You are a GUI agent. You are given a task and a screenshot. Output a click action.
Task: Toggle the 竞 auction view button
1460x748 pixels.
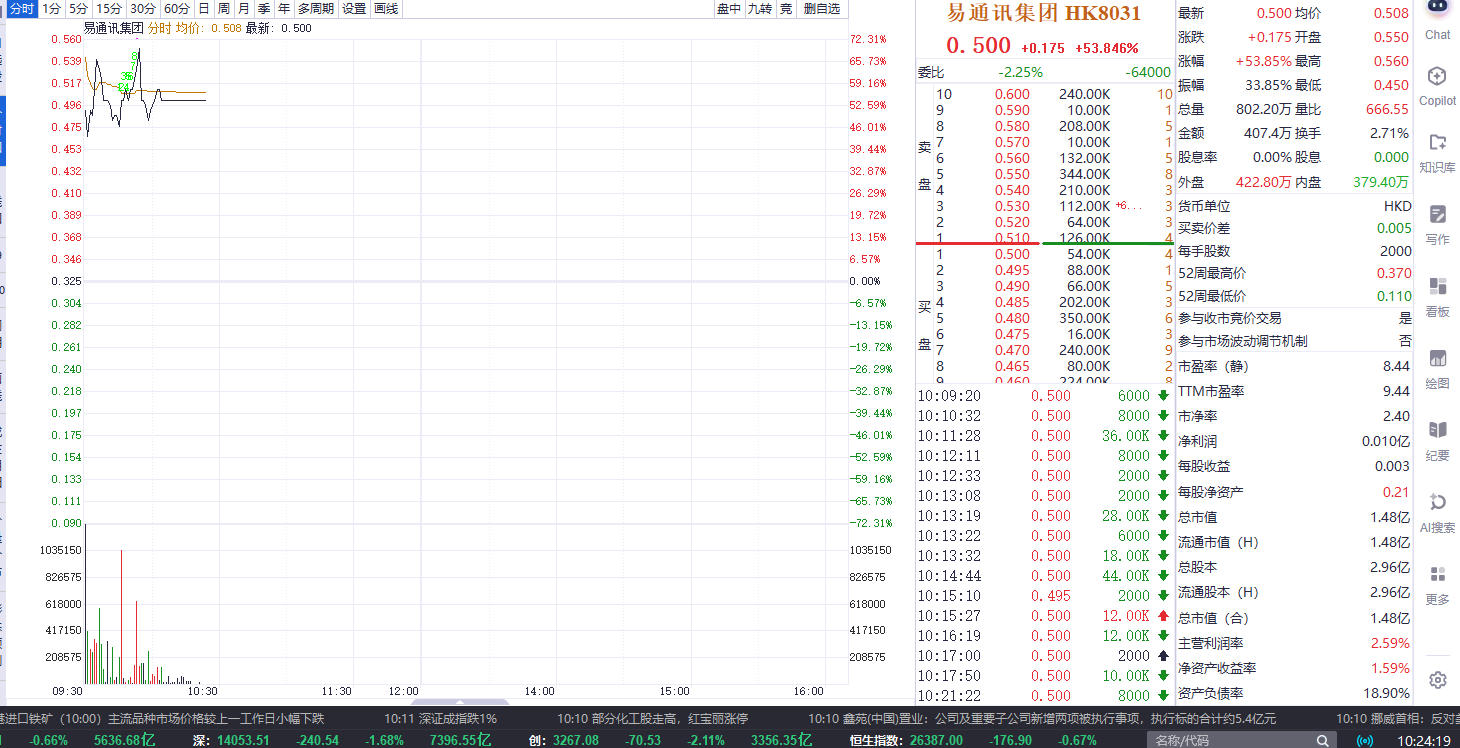click(x=786, y=9)
